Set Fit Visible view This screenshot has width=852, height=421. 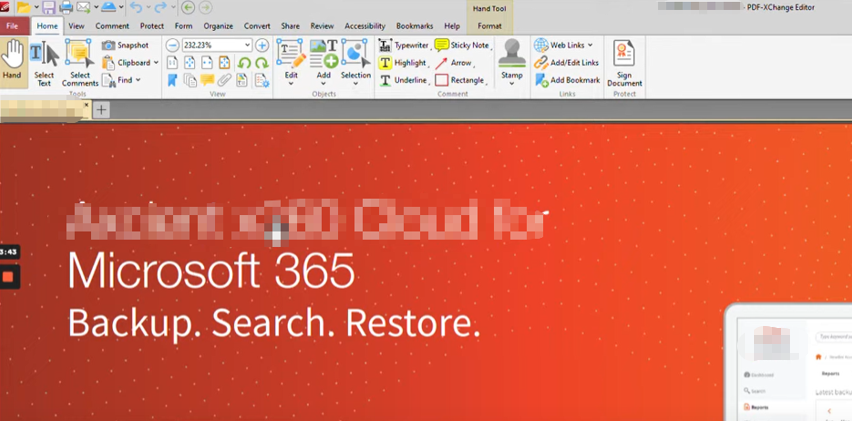pos(224,62)
